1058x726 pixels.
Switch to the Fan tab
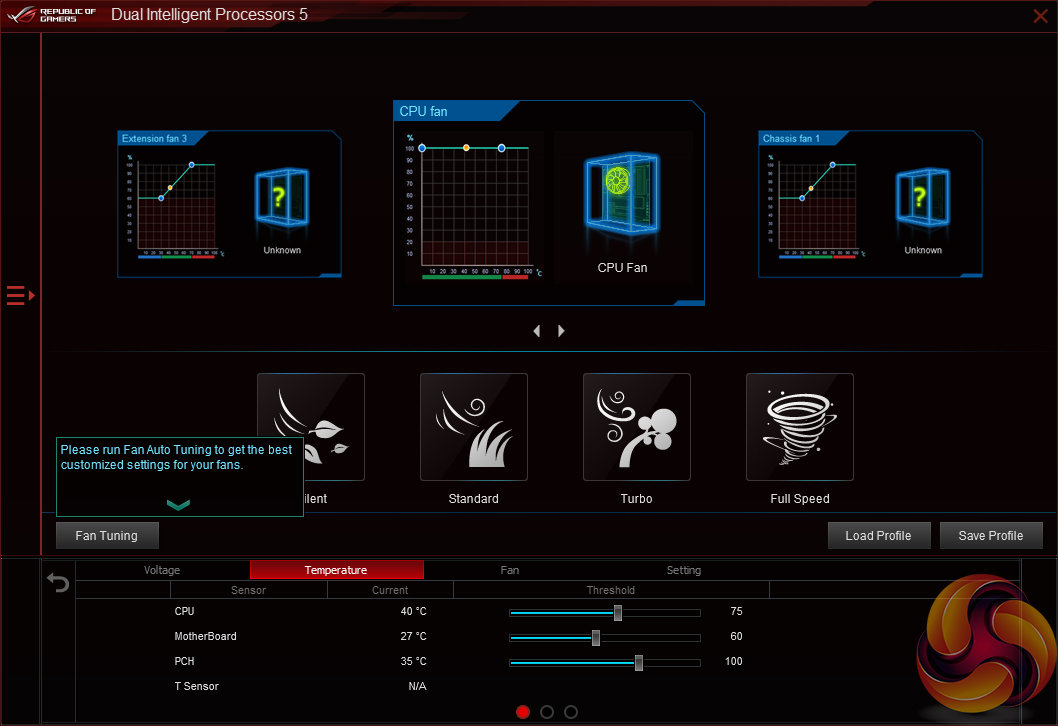509,570
